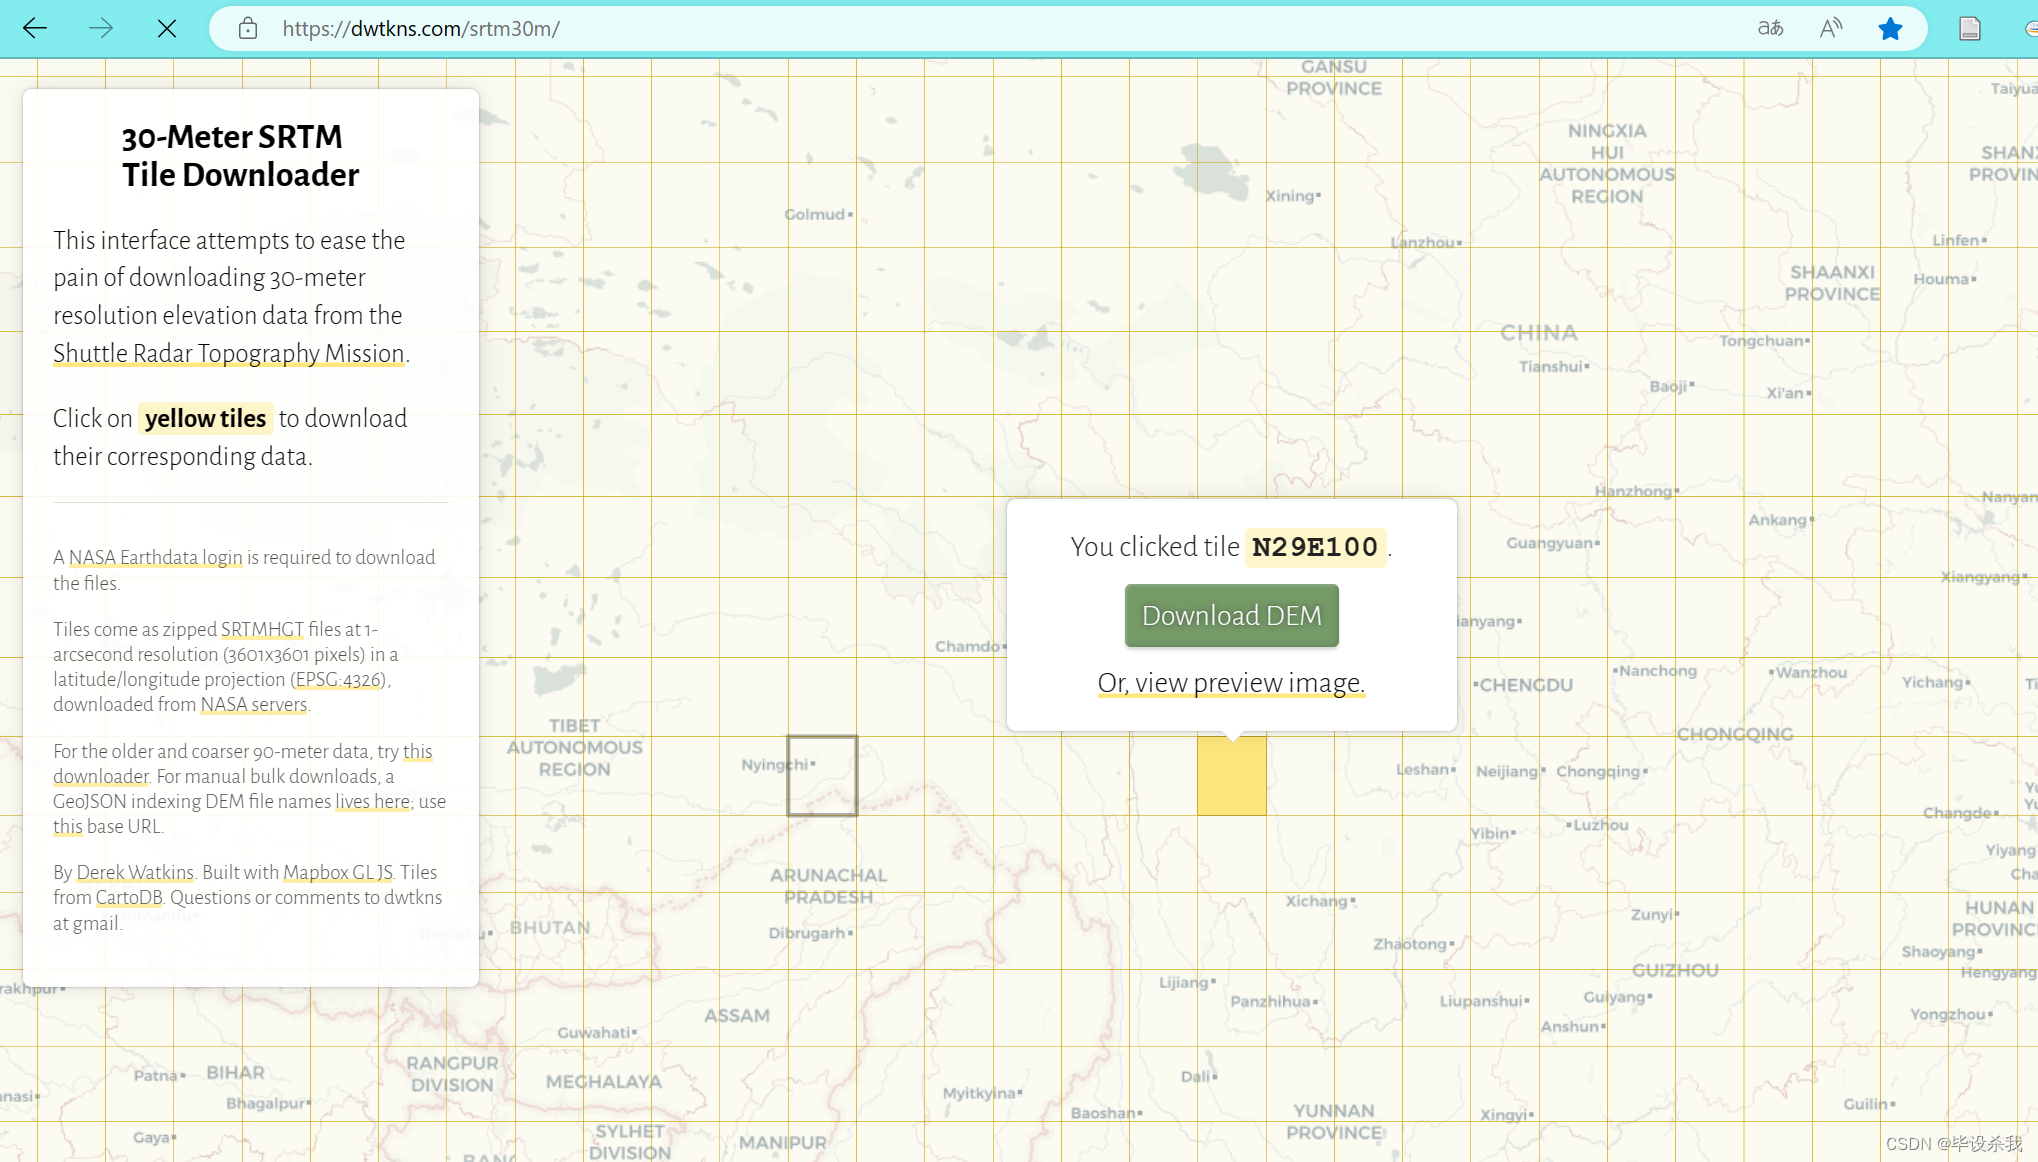Click the Mapbox GL JS link

(x=337, y=873)
